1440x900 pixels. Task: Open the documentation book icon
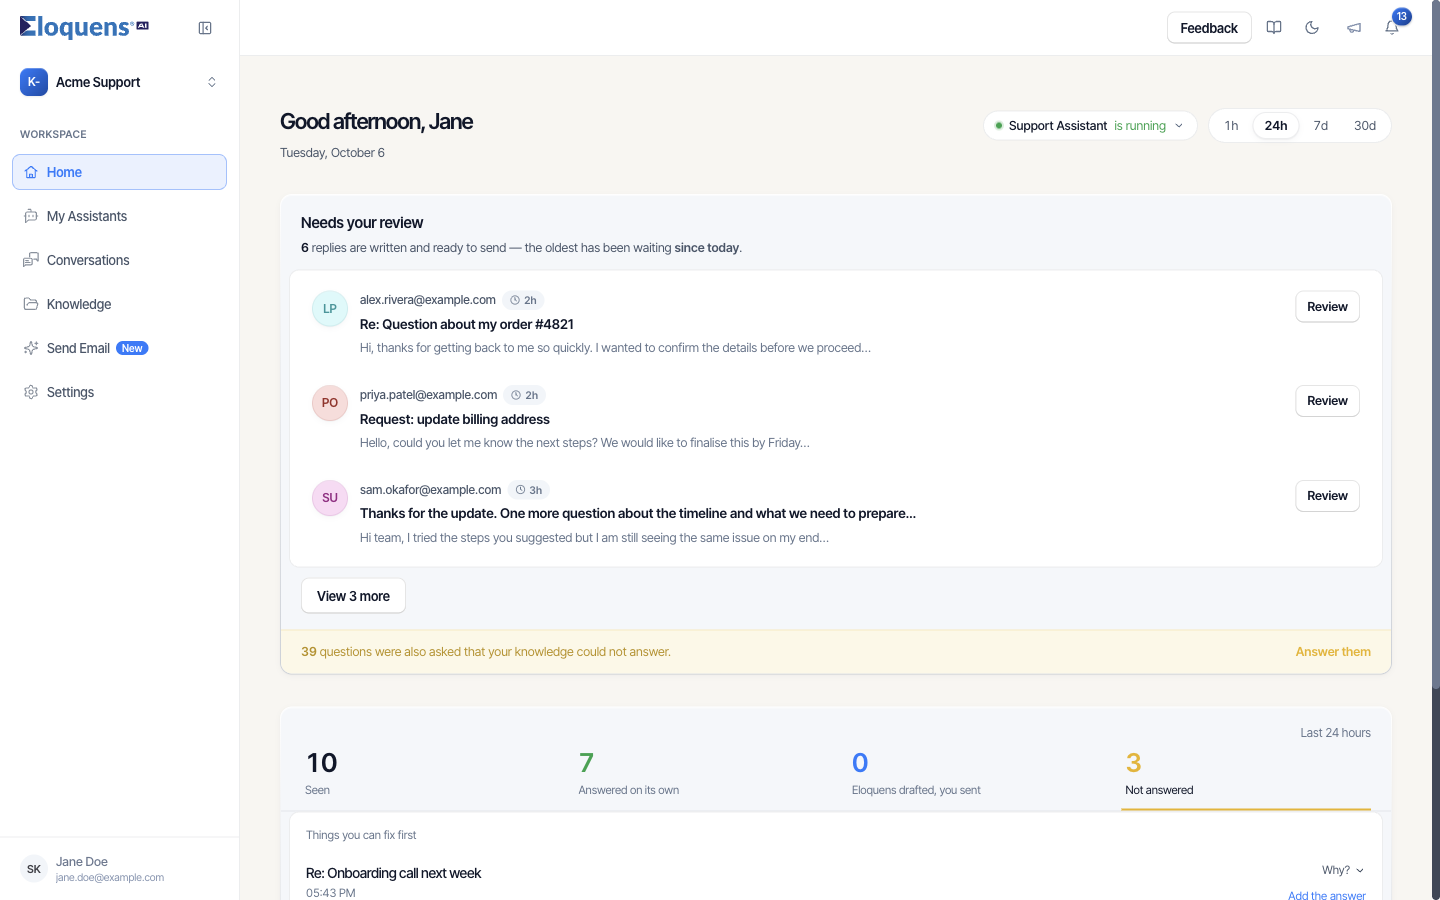[1274, 28]
